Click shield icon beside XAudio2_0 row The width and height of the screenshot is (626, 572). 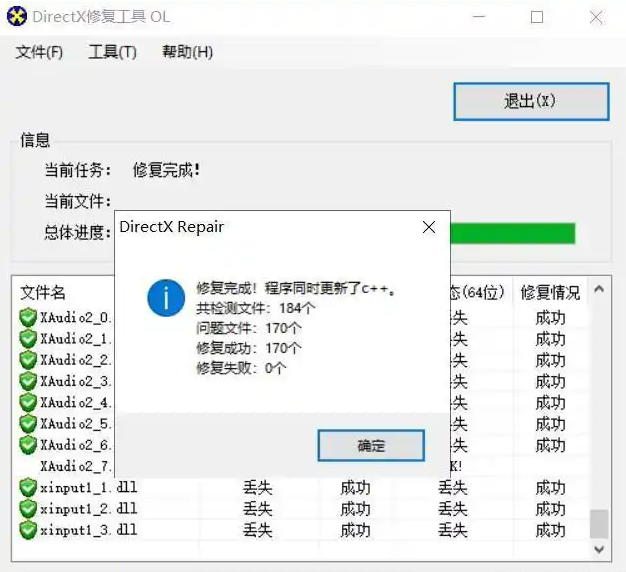click(28, 318)
